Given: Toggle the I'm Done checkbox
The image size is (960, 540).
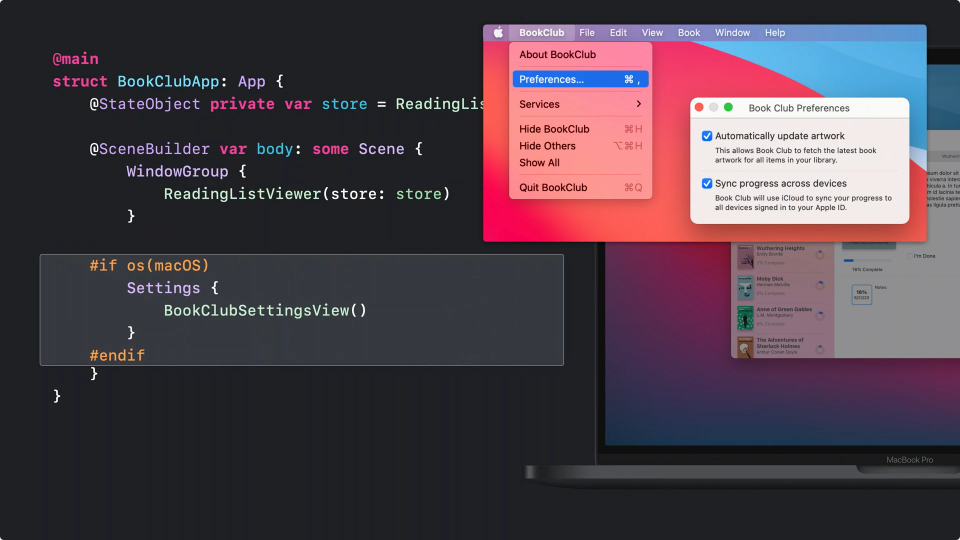Looking at the screenshot, I should tap(909, 256).
